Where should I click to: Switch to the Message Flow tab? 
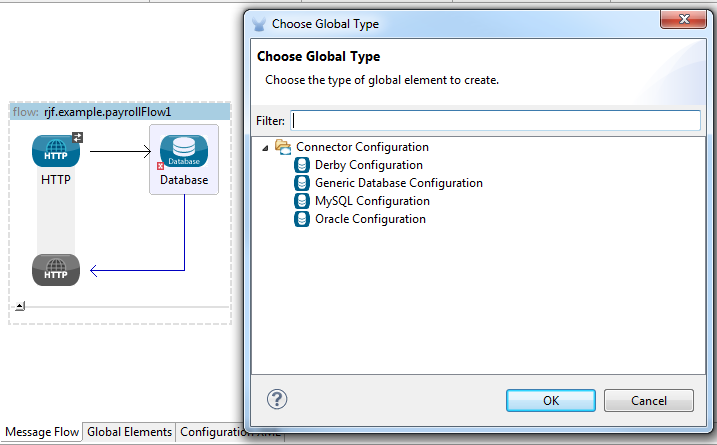42,432
